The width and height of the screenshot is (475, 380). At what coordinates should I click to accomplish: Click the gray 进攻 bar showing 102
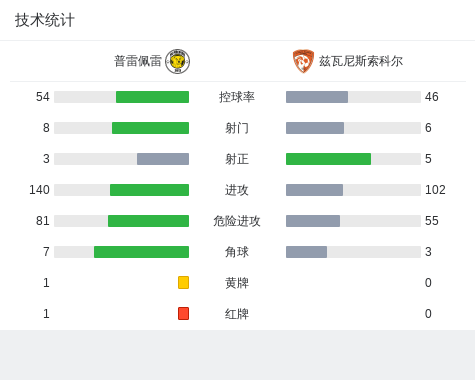click(314, 190)
